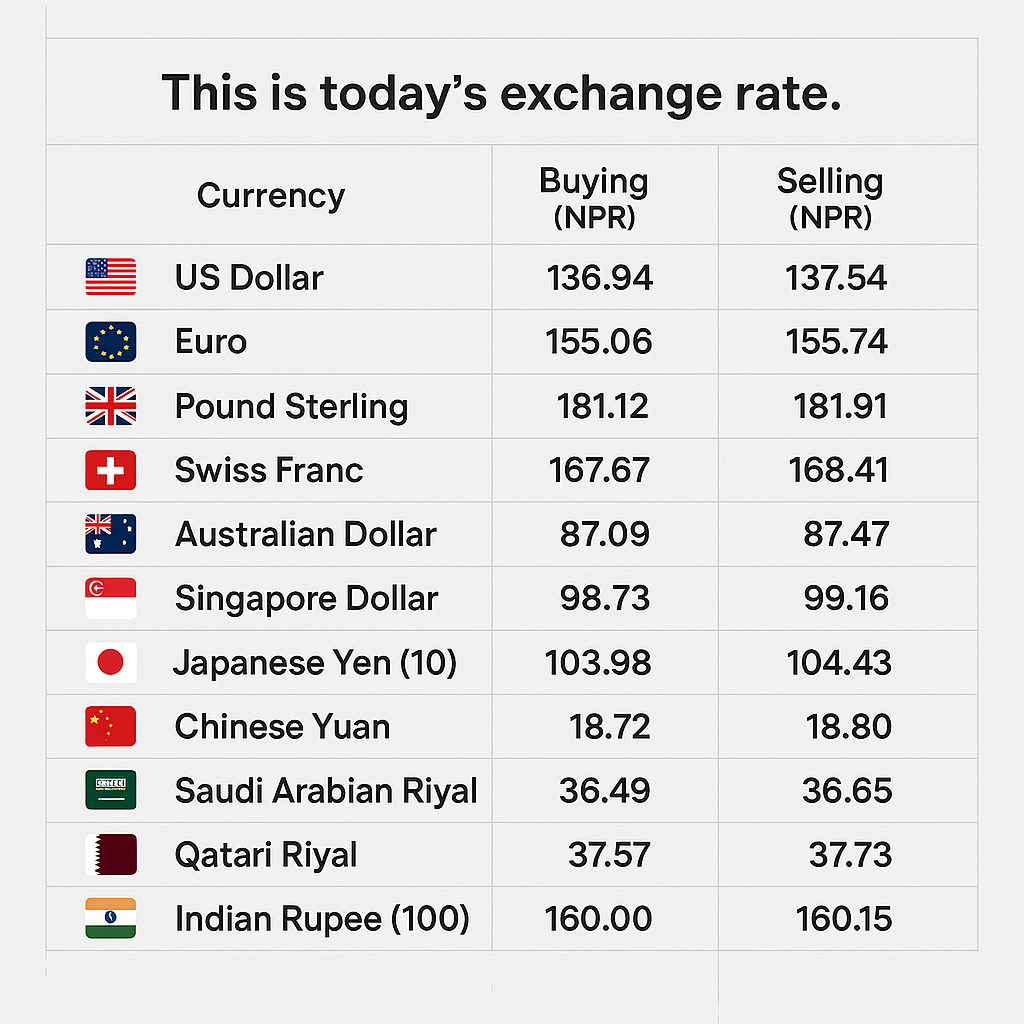Click the Japanese flag icon

(x=110, y=662)
